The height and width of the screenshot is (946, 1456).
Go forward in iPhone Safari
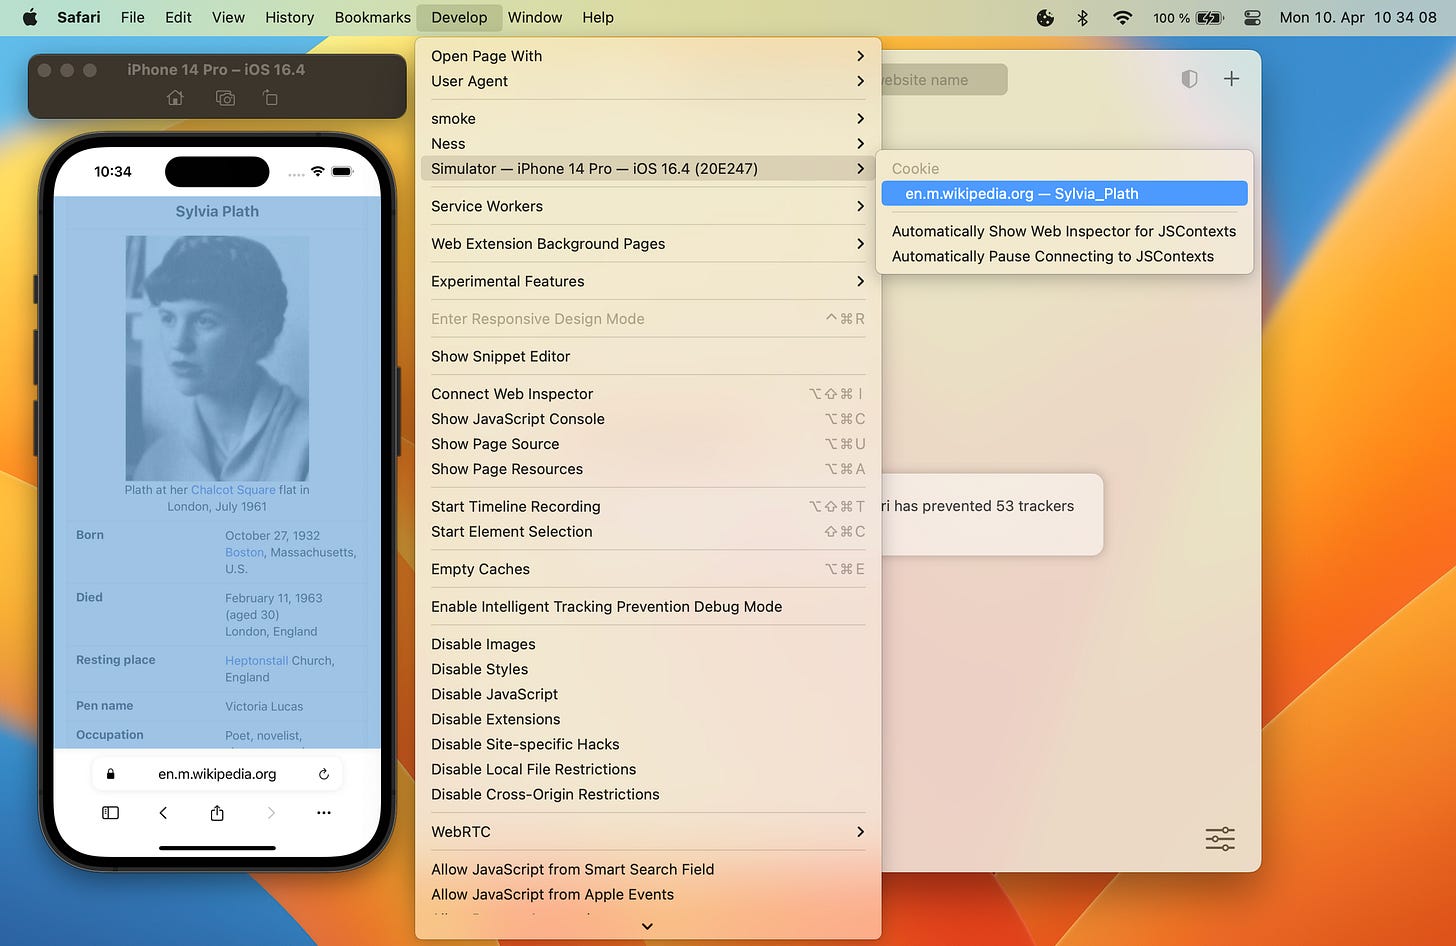[270, 813]
